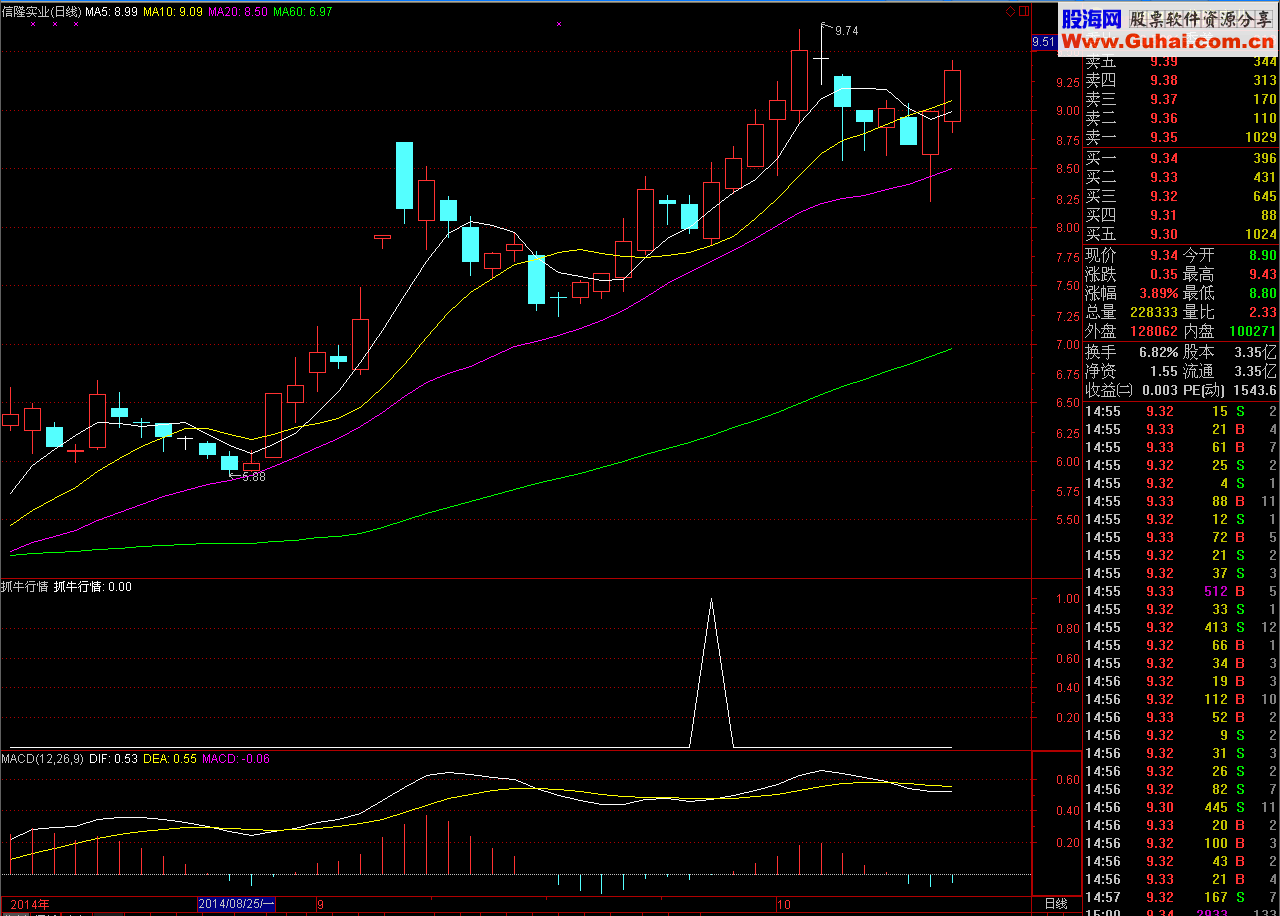Viewport: 1280px width, 916px height.
Task: Click the 净资 1.55 value
Action: coord(1164,372)
